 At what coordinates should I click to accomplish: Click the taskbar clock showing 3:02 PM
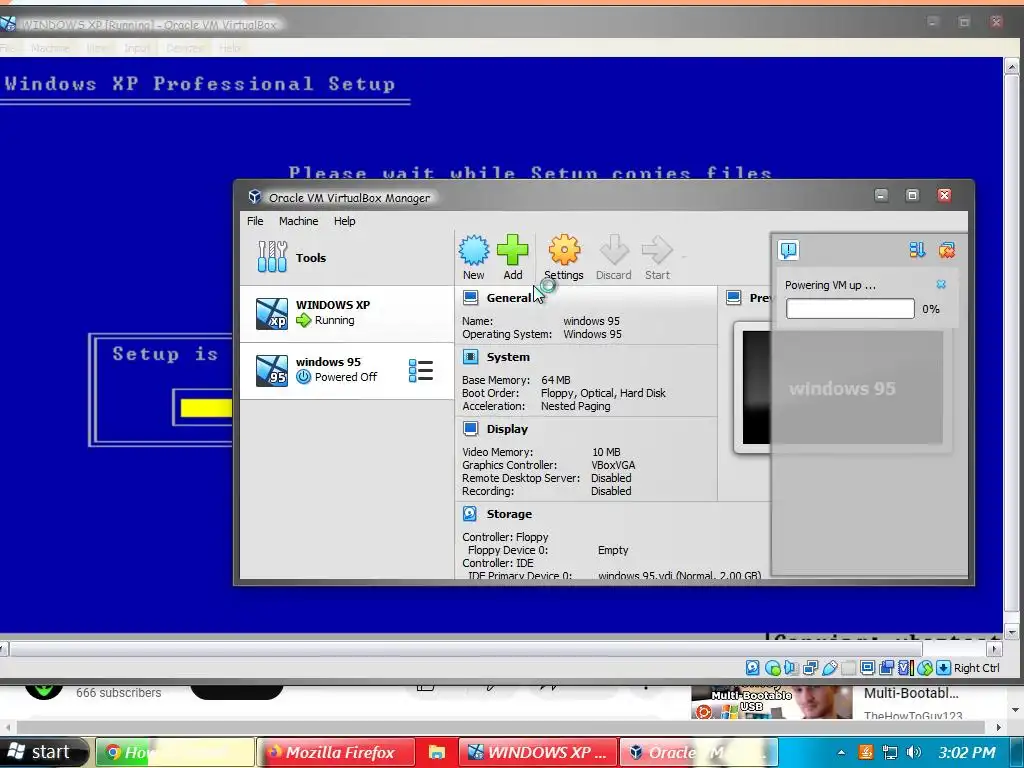(x=967, y=752)
